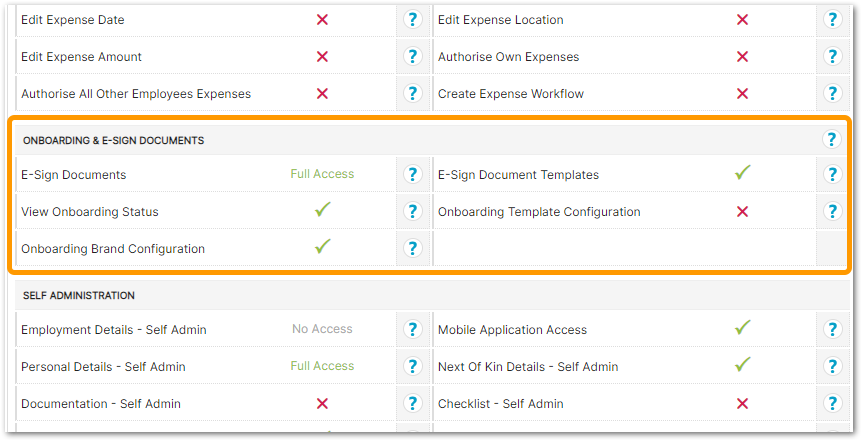Screen dimensions: 862x441
Task: Click help icon for Create Expense Workflow
Action: click(x=832, y=94)
